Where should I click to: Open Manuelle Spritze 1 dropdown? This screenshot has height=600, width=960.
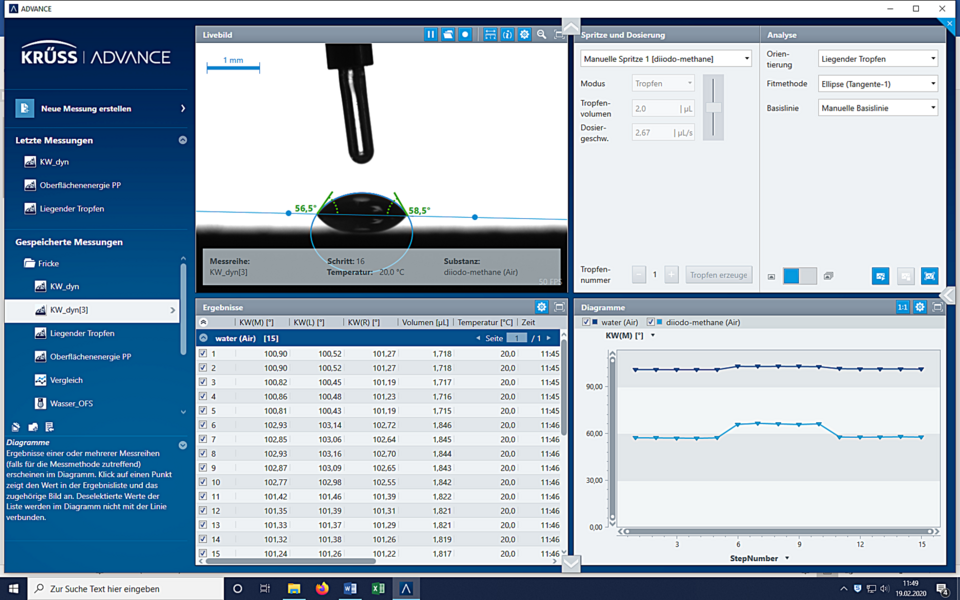(666, 59)
